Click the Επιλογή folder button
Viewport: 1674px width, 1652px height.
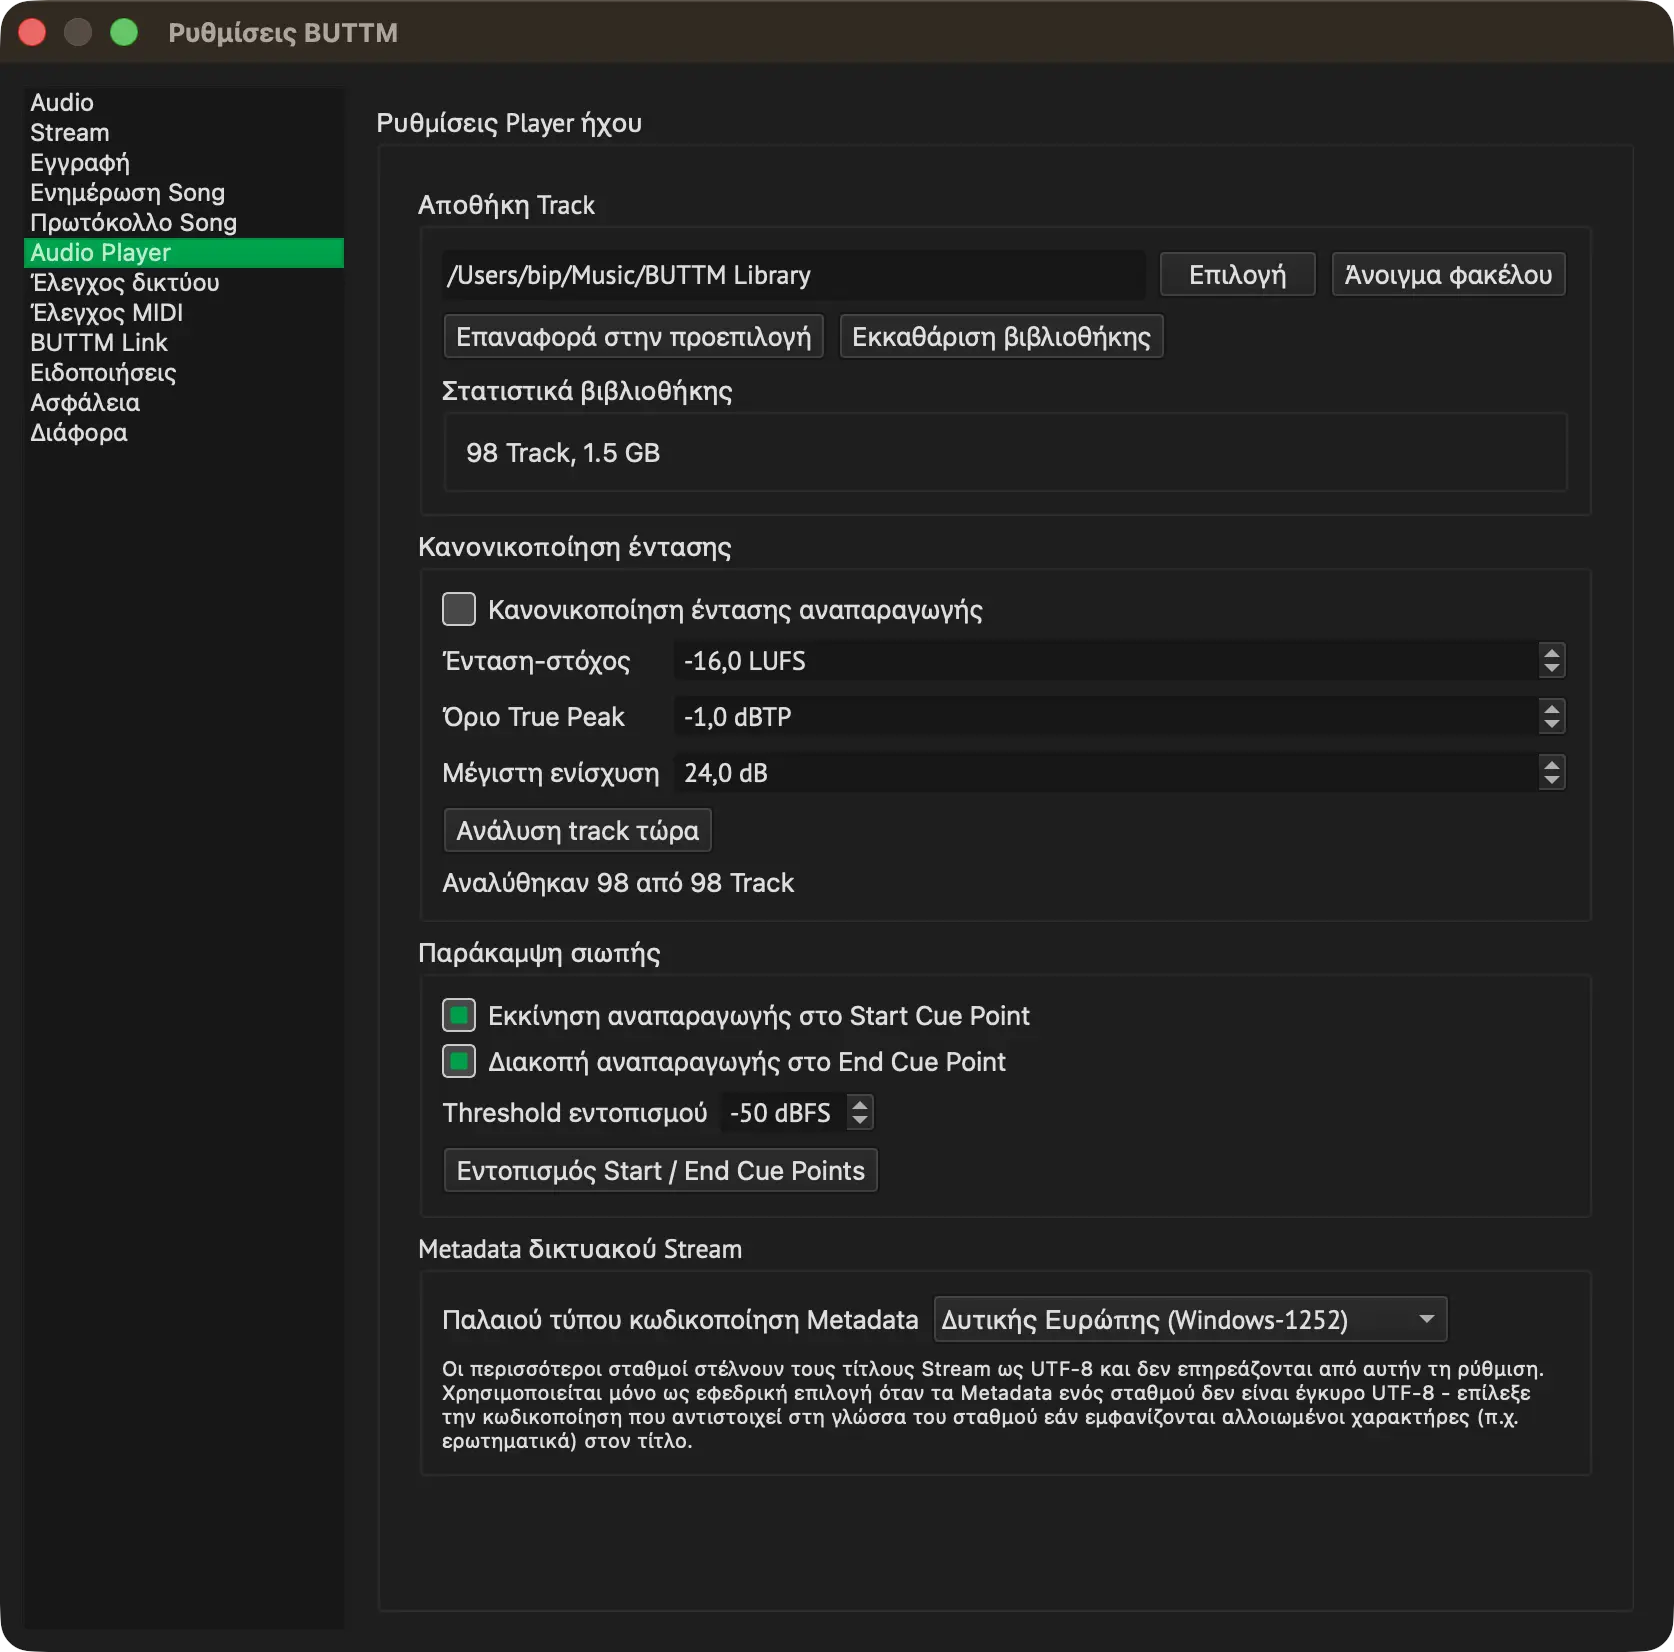(x=1237, y=275)
